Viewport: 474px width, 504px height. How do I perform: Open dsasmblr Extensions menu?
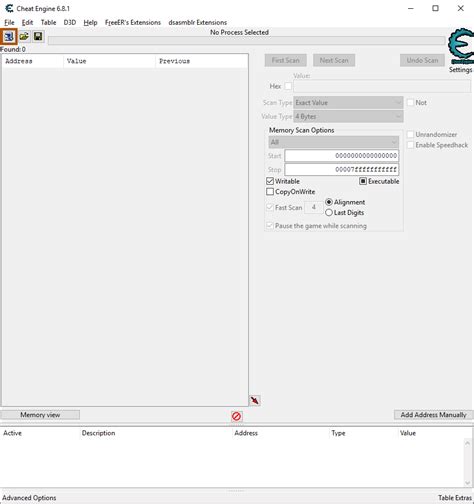click(x=198, y=22)
